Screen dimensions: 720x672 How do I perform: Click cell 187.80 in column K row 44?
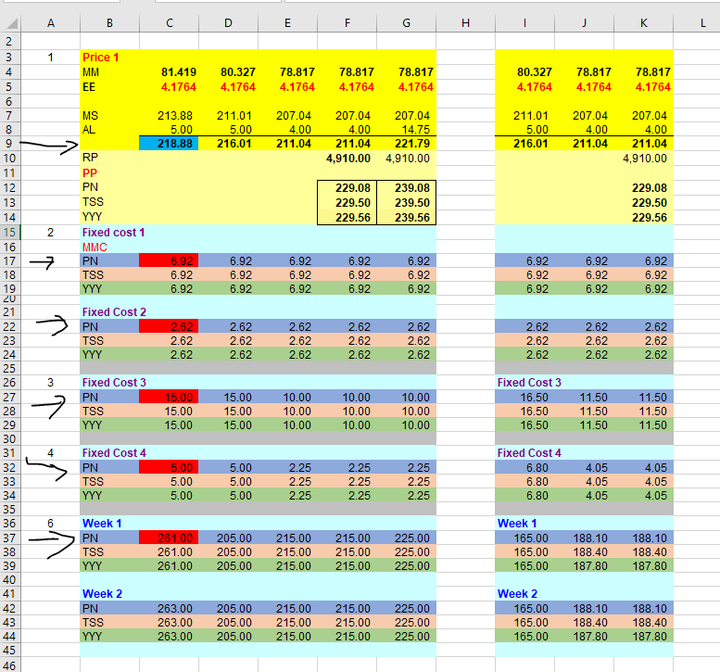pyautogui.click(x=644, y=637)
